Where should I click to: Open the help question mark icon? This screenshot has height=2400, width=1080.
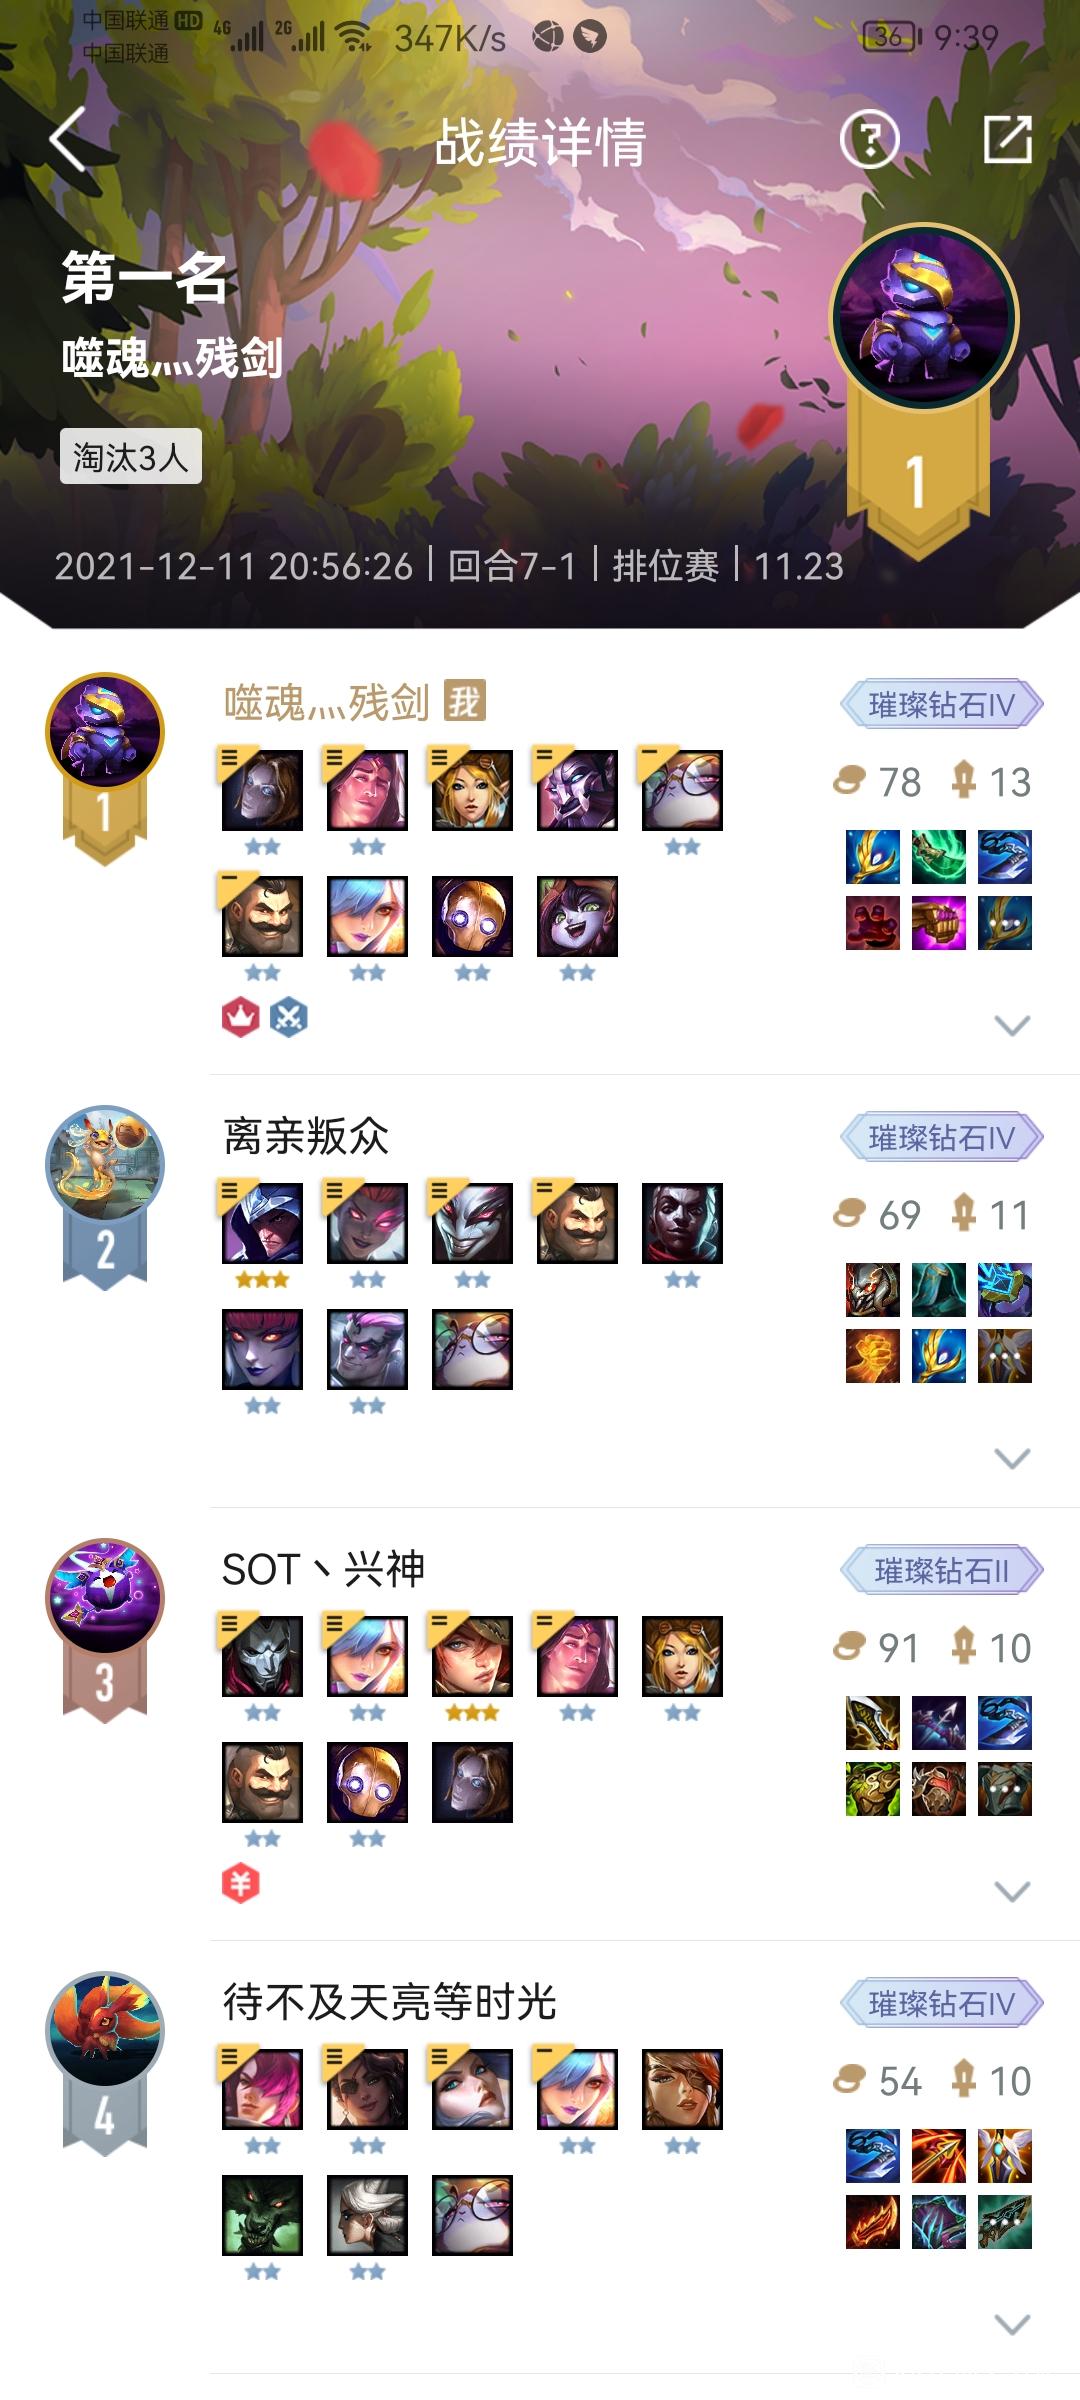[x=869, y=139]
